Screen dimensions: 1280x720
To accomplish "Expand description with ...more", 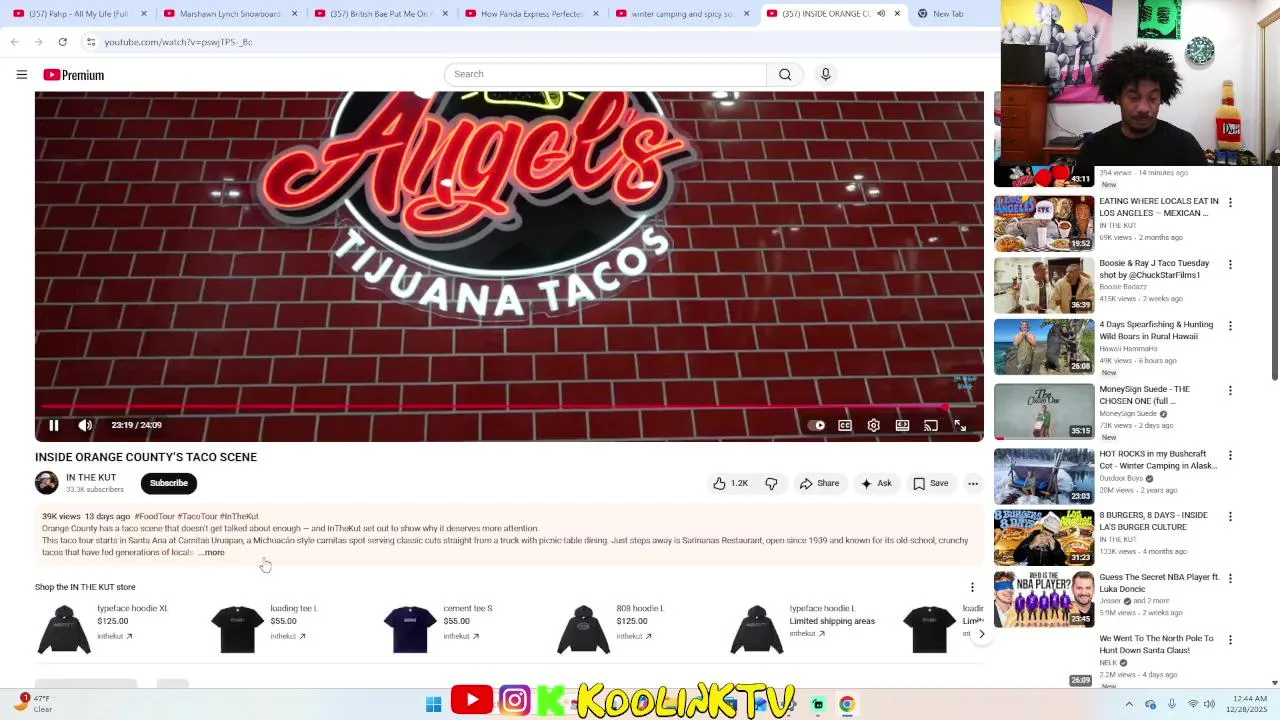I will 212,552.
